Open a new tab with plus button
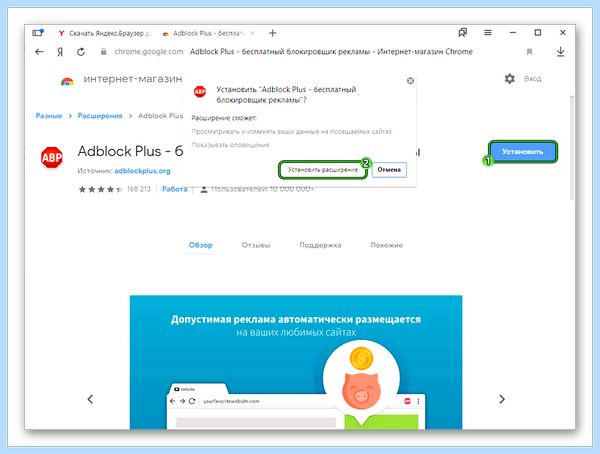Image resolution: width=600 pixels, height=454 pixels. pos(272,33)
